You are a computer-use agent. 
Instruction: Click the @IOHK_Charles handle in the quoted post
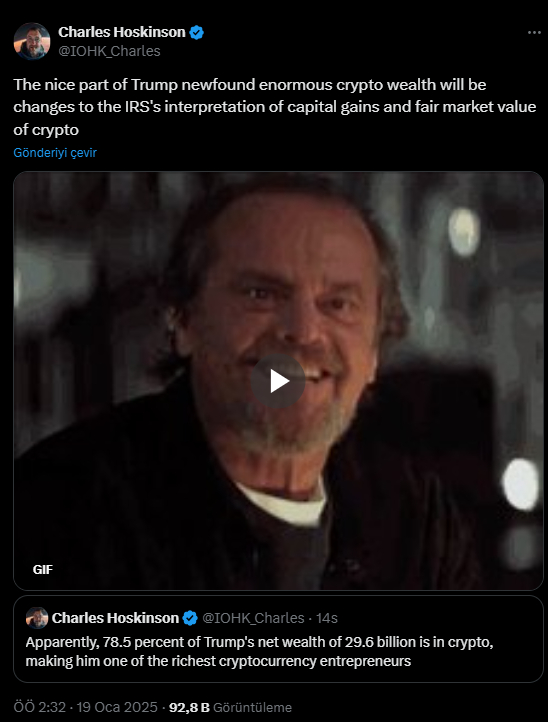point(254,618)
